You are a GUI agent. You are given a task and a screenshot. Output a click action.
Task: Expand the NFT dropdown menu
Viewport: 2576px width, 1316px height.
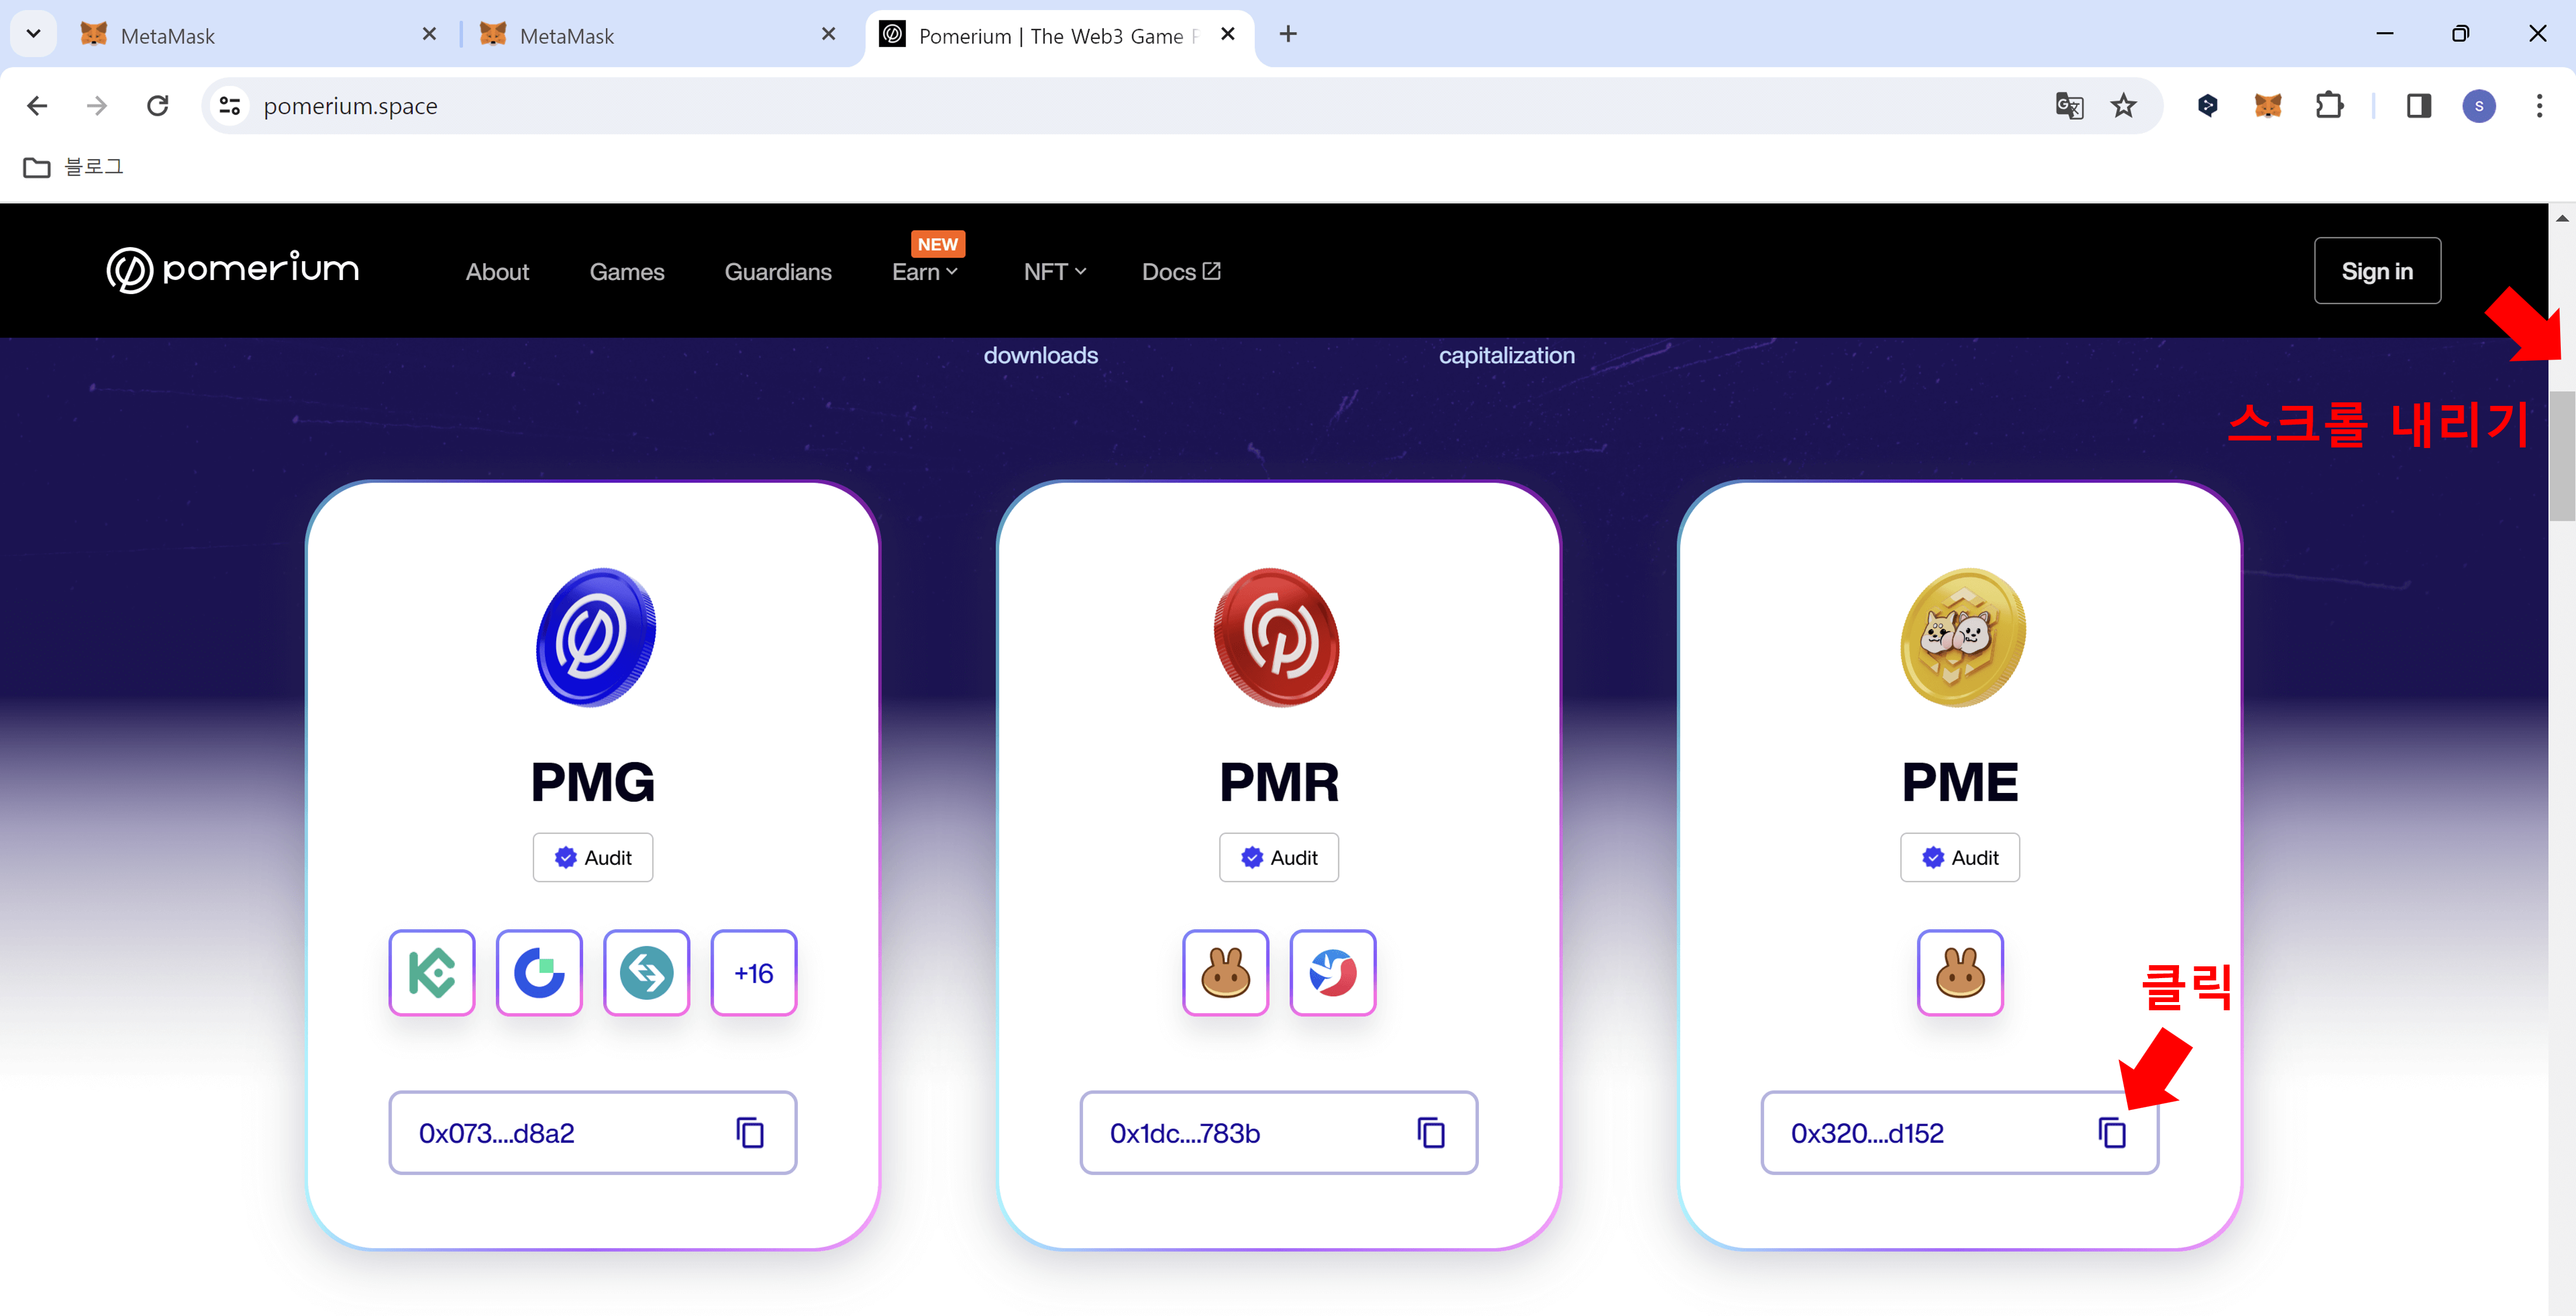point(1054,272)
